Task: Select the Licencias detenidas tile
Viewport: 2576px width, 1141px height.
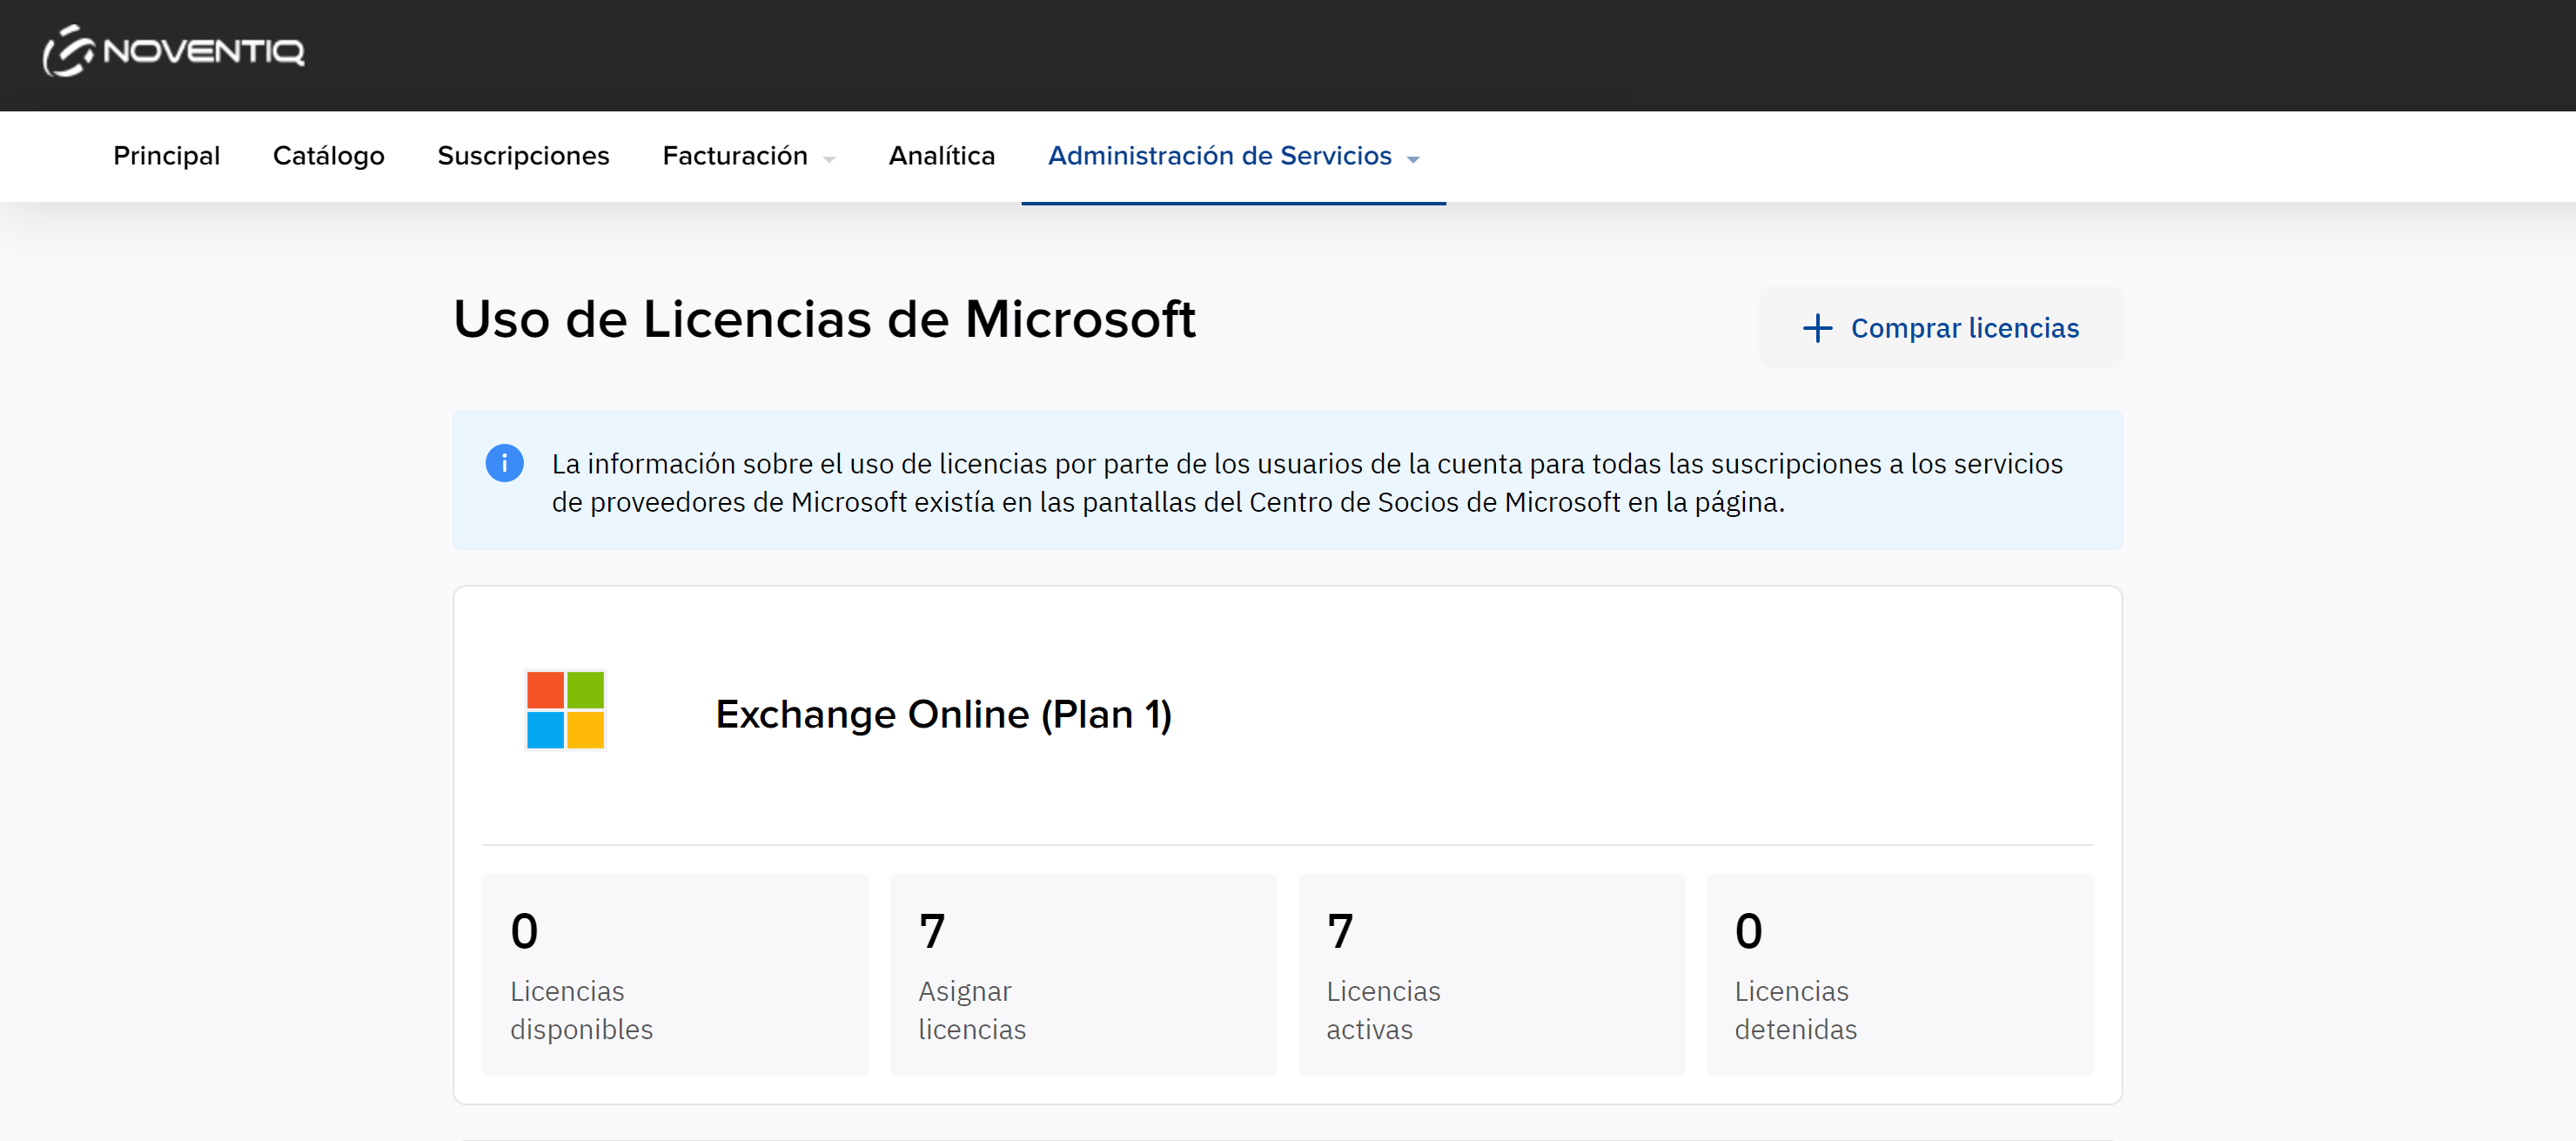Action: (1899, 974)
